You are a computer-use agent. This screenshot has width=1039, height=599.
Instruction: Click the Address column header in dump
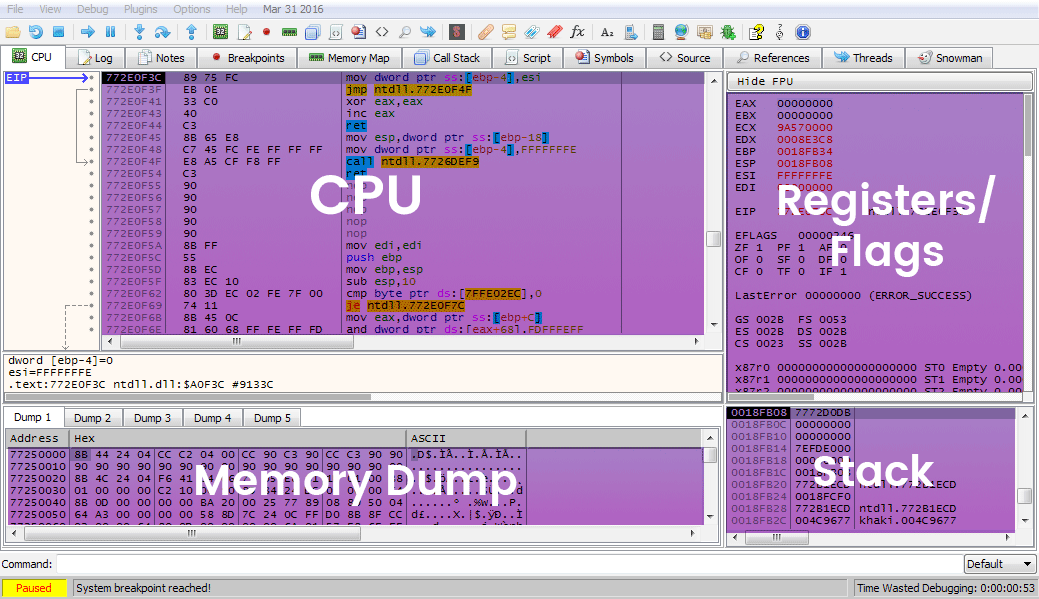coord(36,438)
